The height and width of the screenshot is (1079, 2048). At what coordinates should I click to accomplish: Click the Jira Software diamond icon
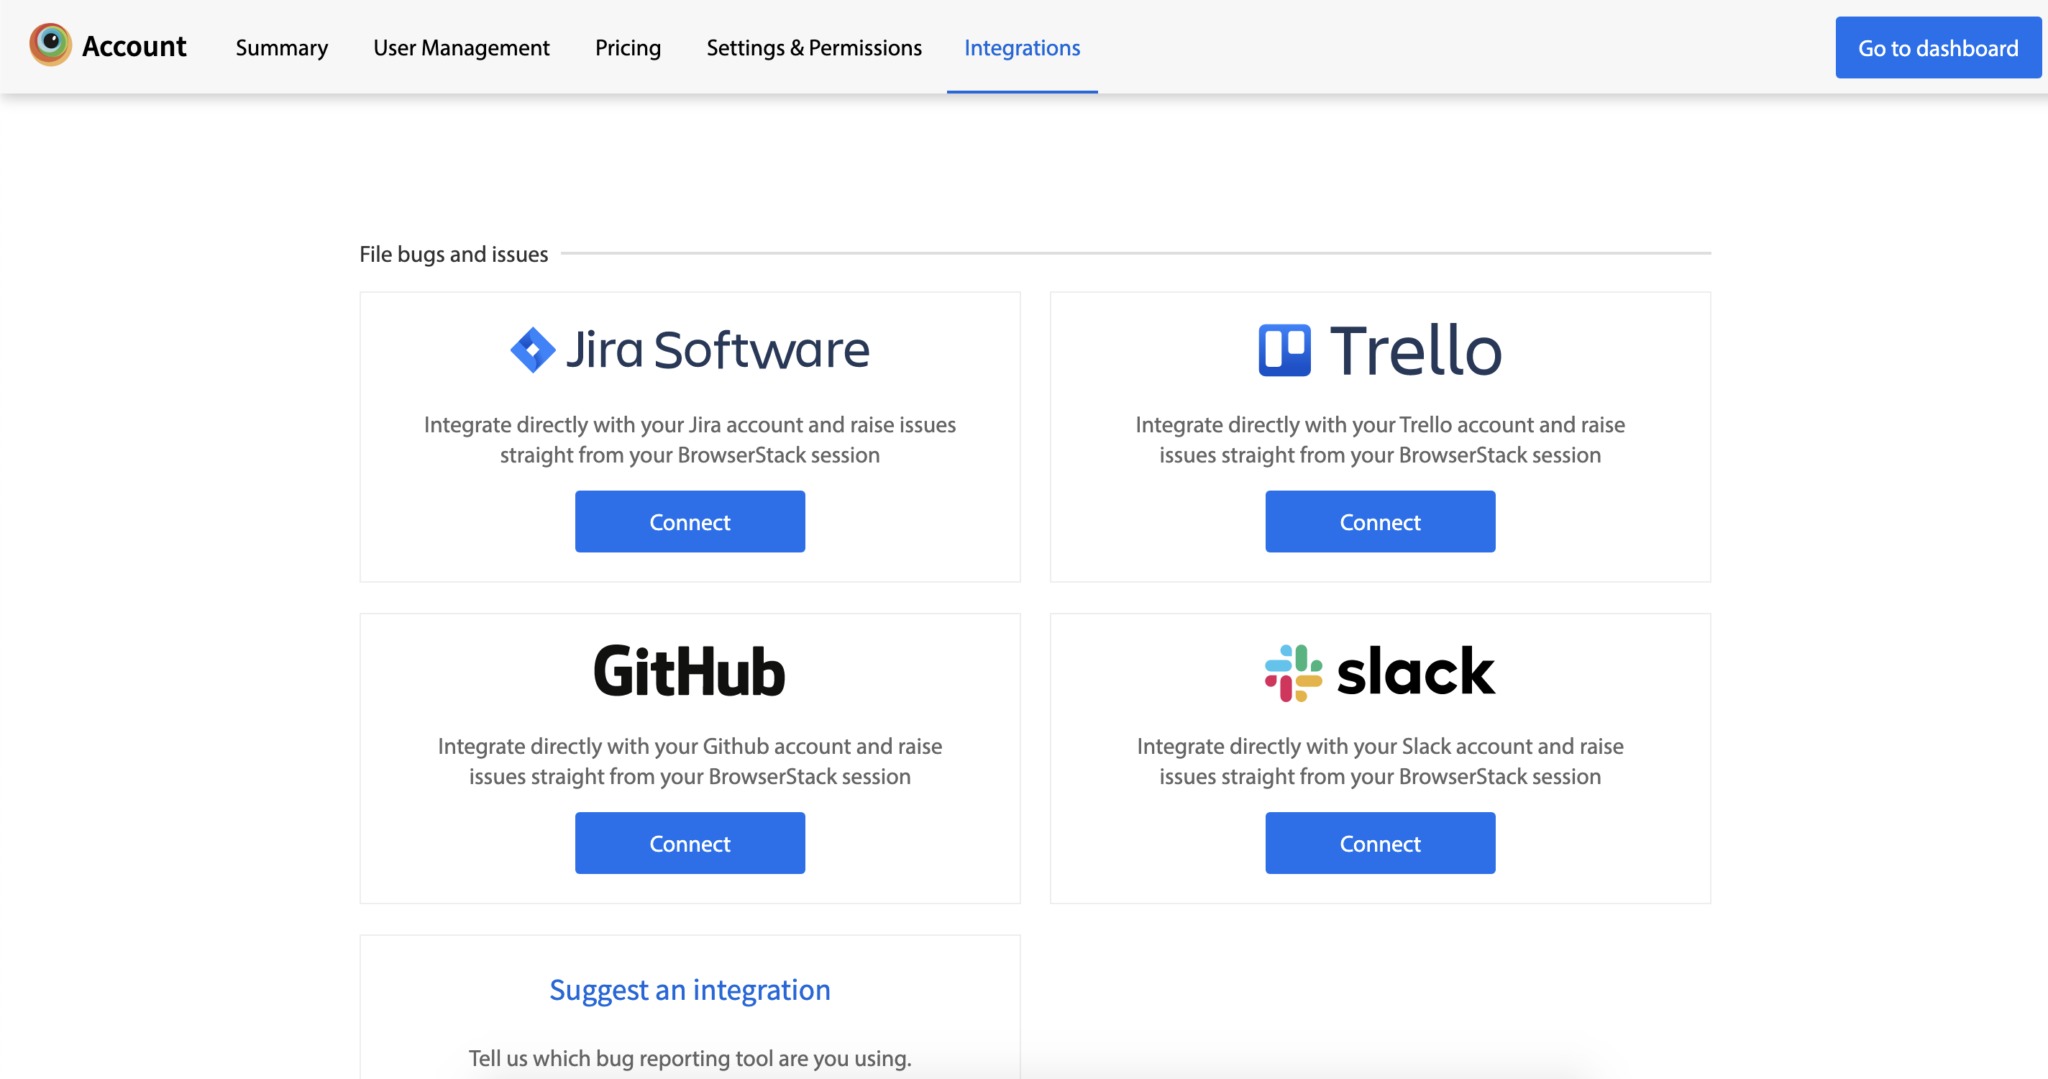point(532,350)
